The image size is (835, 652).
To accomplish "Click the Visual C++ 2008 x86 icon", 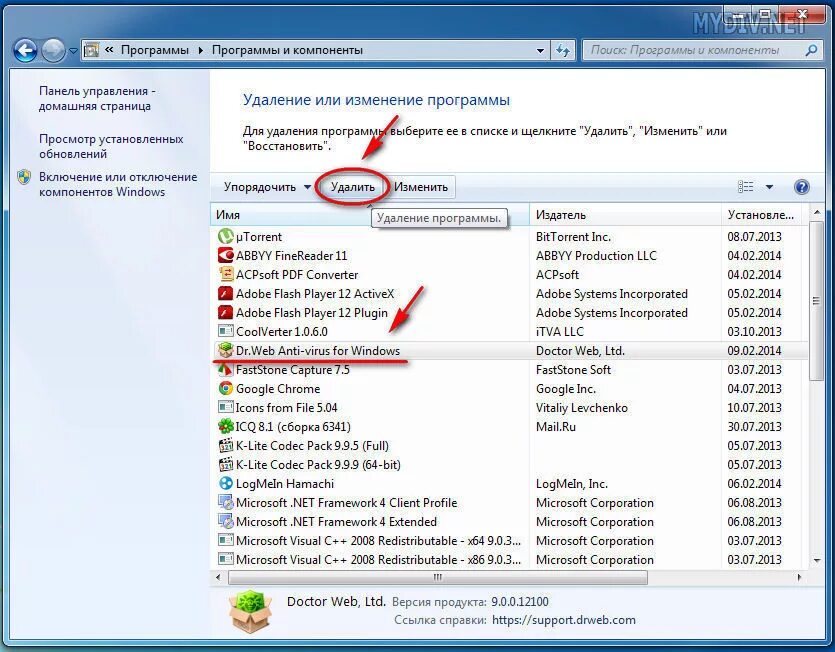I will [226, 559].
